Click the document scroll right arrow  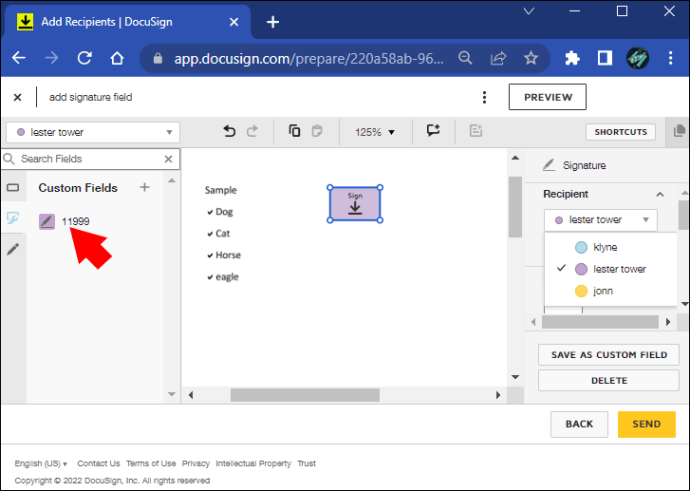pos(498,395)
